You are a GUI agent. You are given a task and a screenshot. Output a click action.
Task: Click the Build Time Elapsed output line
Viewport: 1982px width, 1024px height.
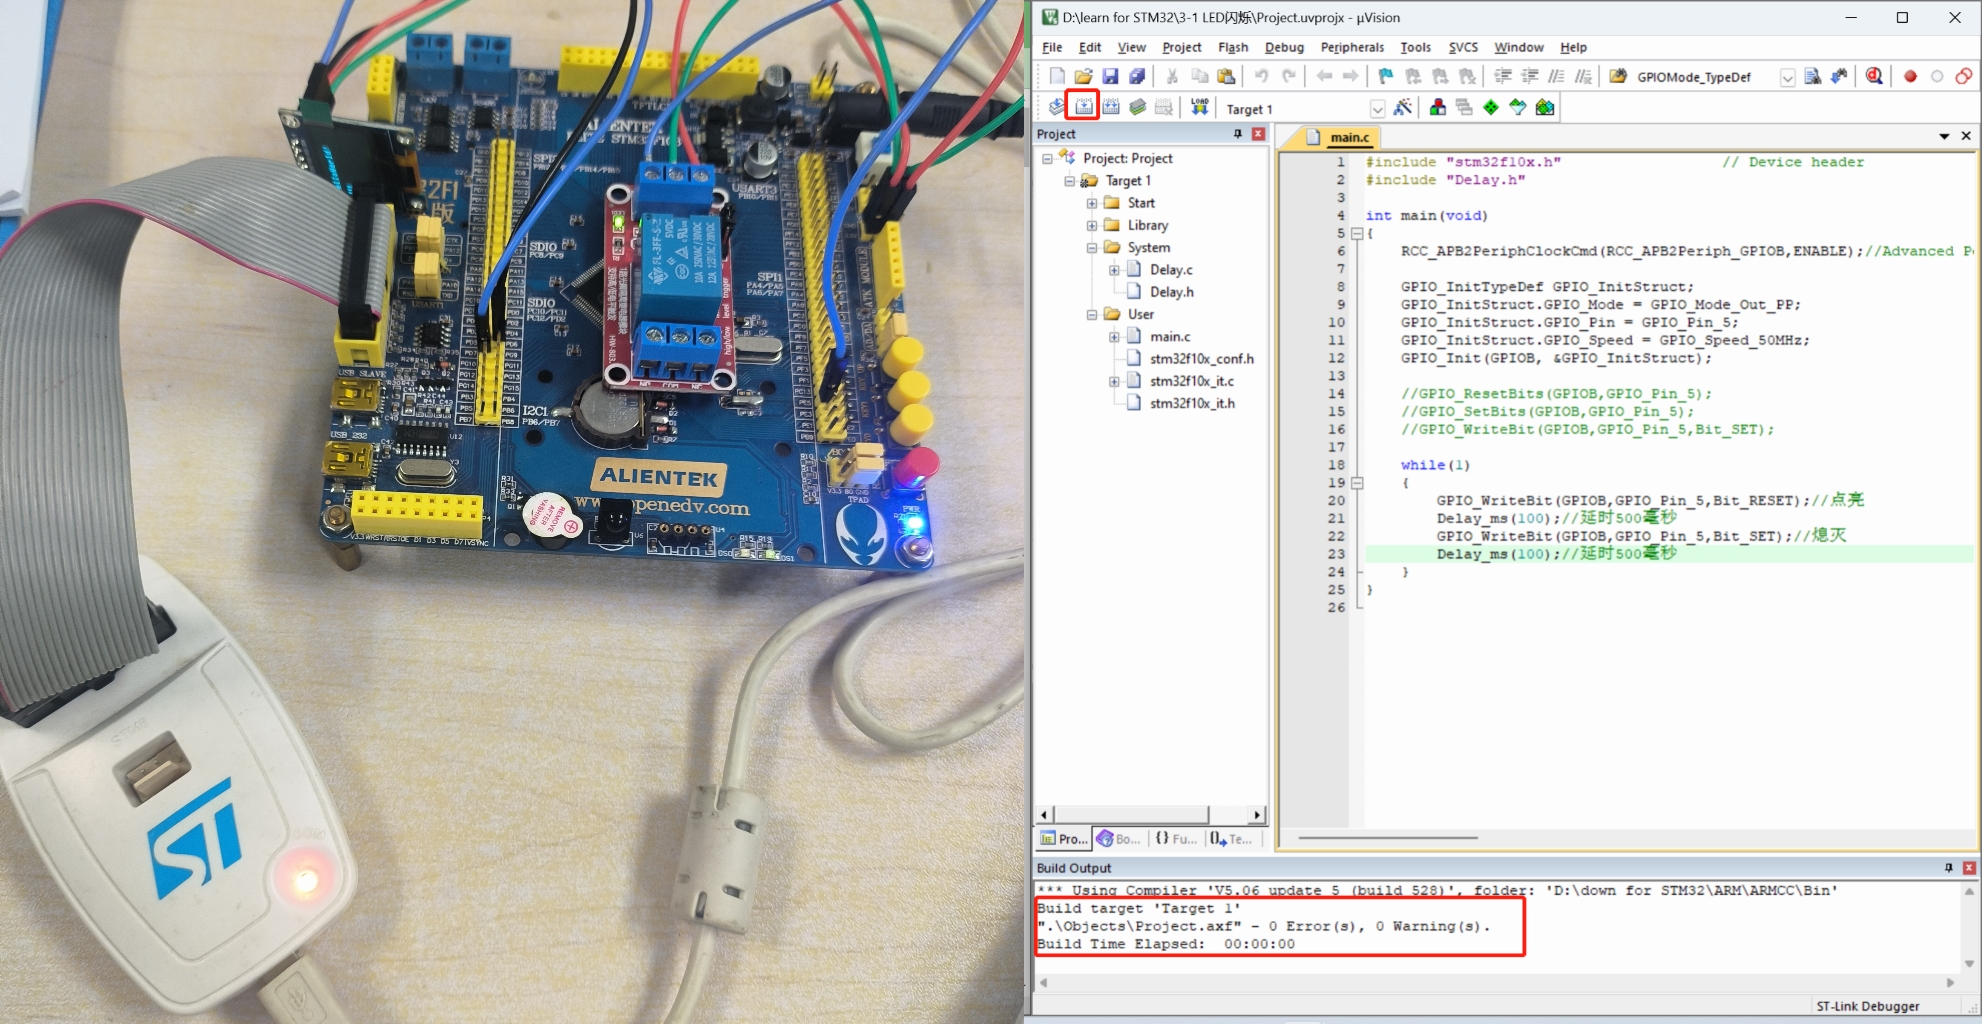1166,944
